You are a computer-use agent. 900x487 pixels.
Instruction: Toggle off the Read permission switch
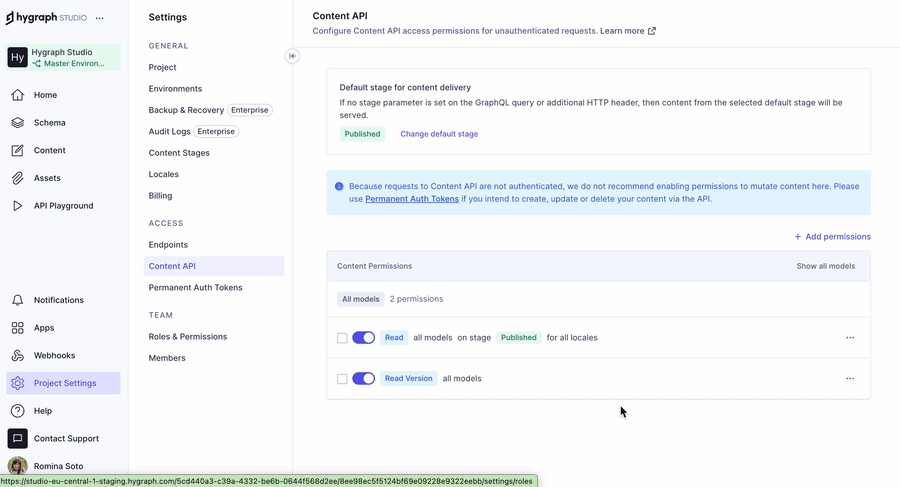click(x=363, y=338)
